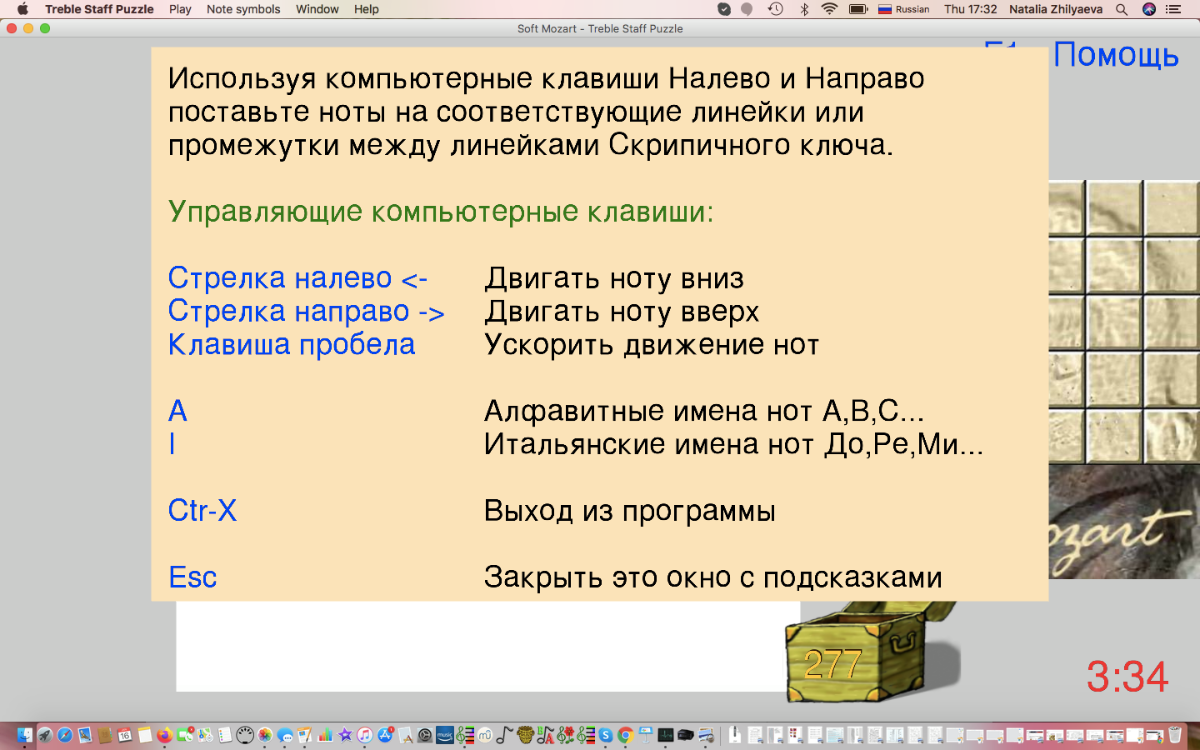Open Skype icon in dock
The height and width of the screenshot is (750, 1200).
click(605, 736)
